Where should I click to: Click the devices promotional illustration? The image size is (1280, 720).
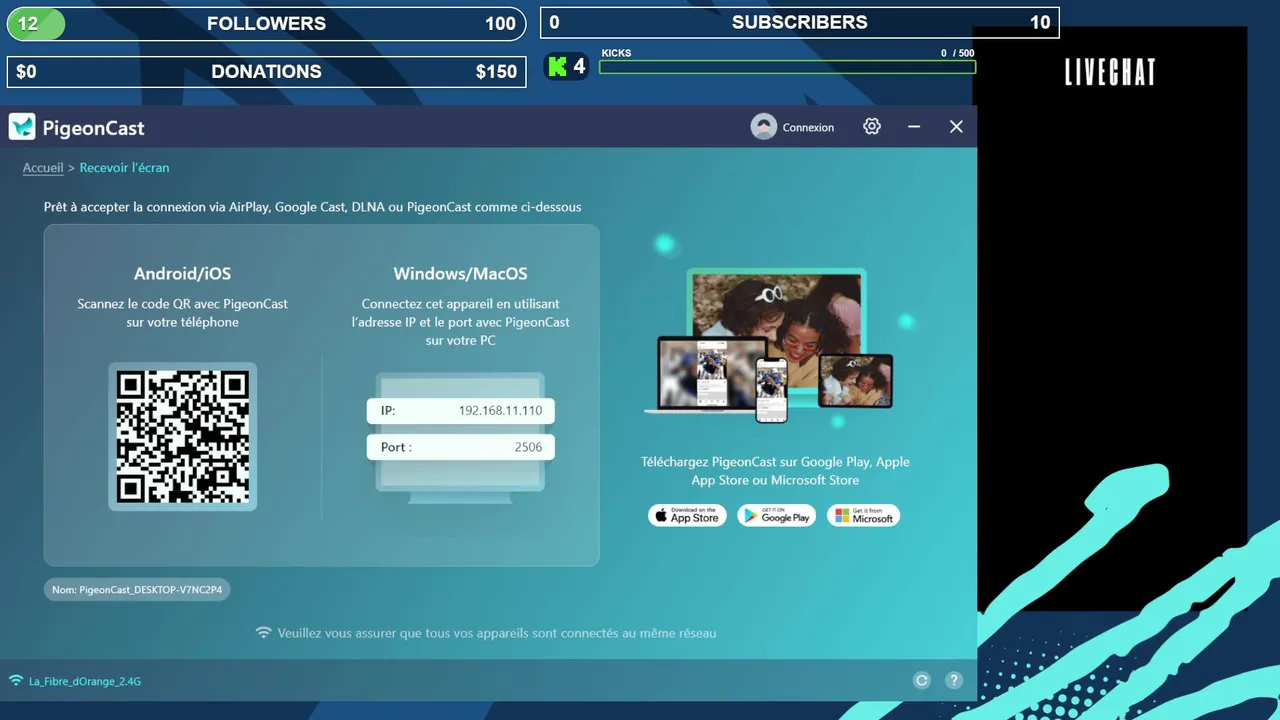770,345
